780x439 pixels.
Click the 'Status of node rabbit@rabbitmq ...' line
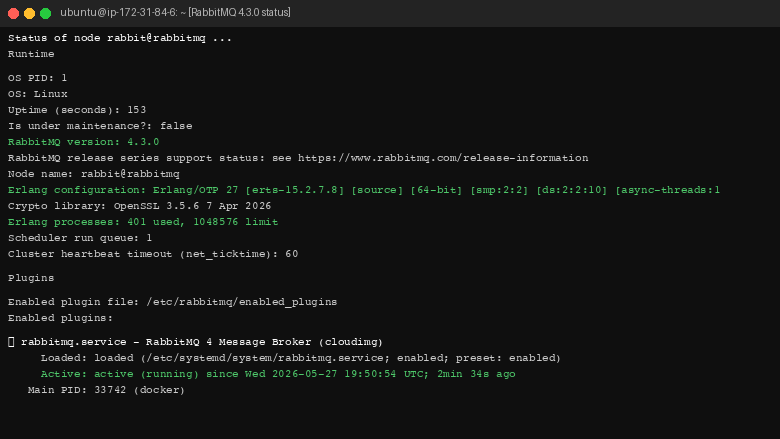pos(120,38)
